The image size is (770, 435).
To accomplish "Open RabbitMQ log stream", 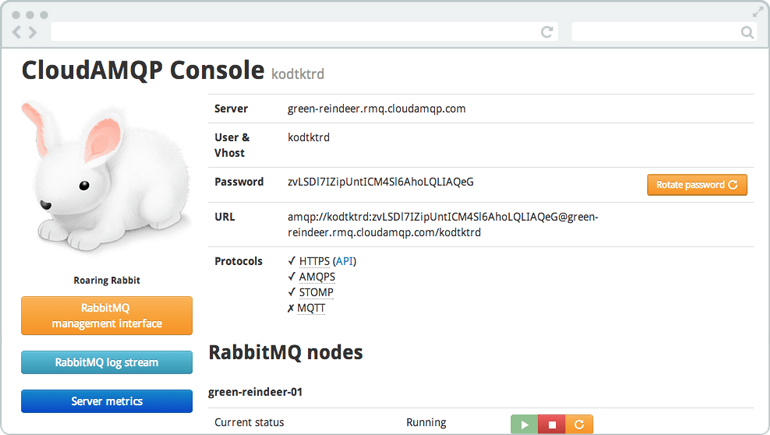I will tap(107, 362).
